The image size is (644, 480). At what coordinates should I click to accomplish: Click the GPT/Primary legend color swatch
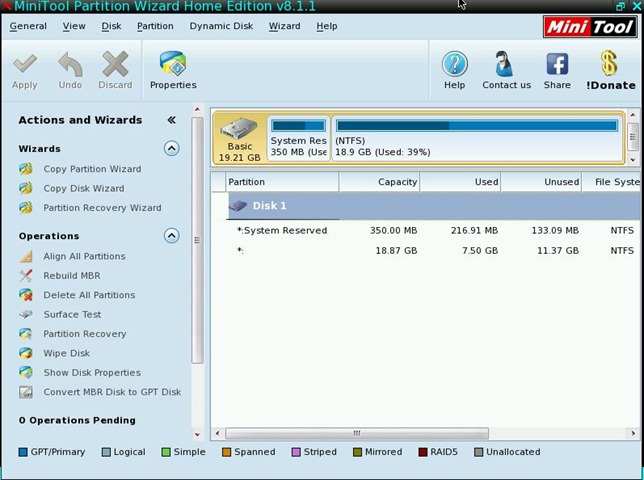tap(23, 452)
